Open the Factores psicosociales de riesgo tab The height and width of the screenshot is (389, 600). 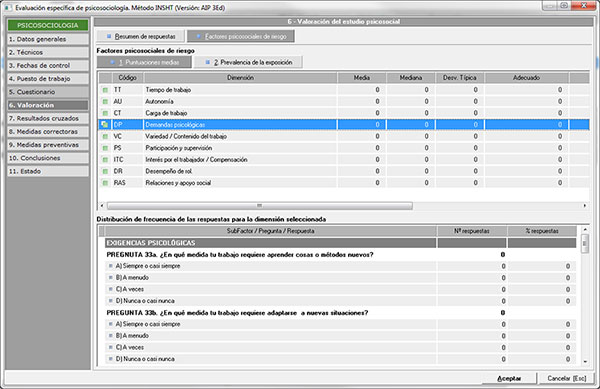click(241, 36)
